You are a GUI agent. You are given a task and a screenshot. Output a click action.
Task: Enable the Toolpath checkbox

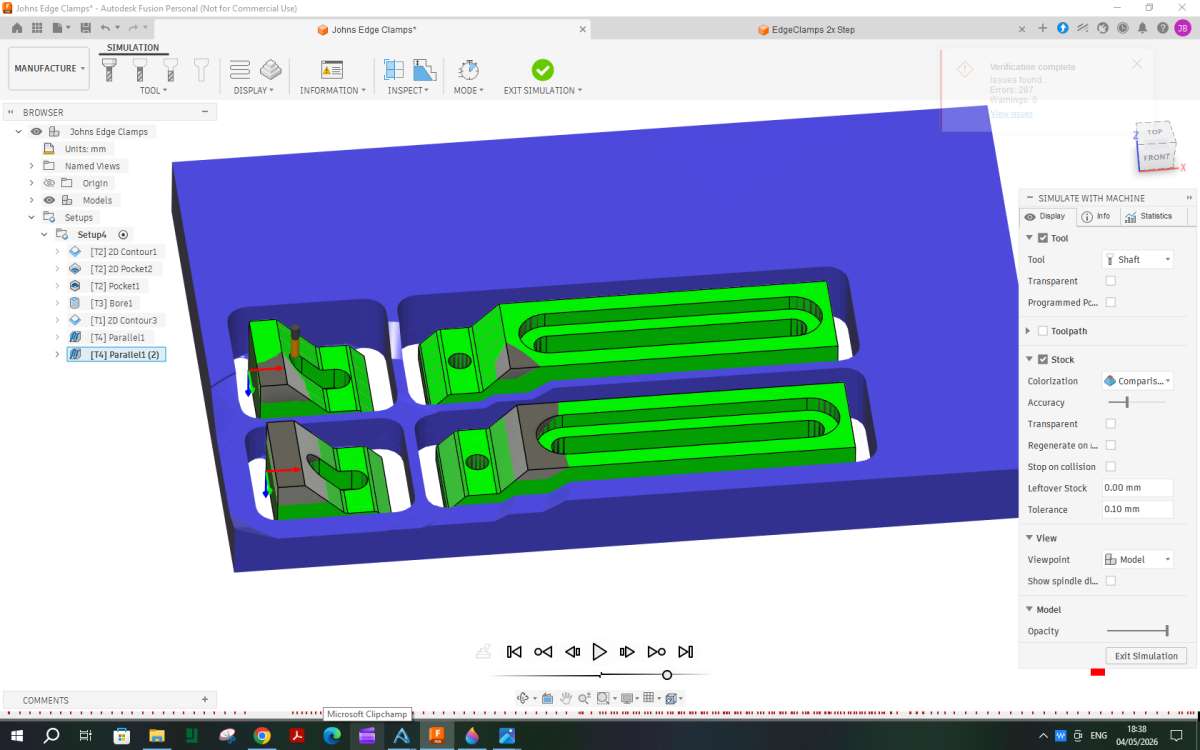1043,331
